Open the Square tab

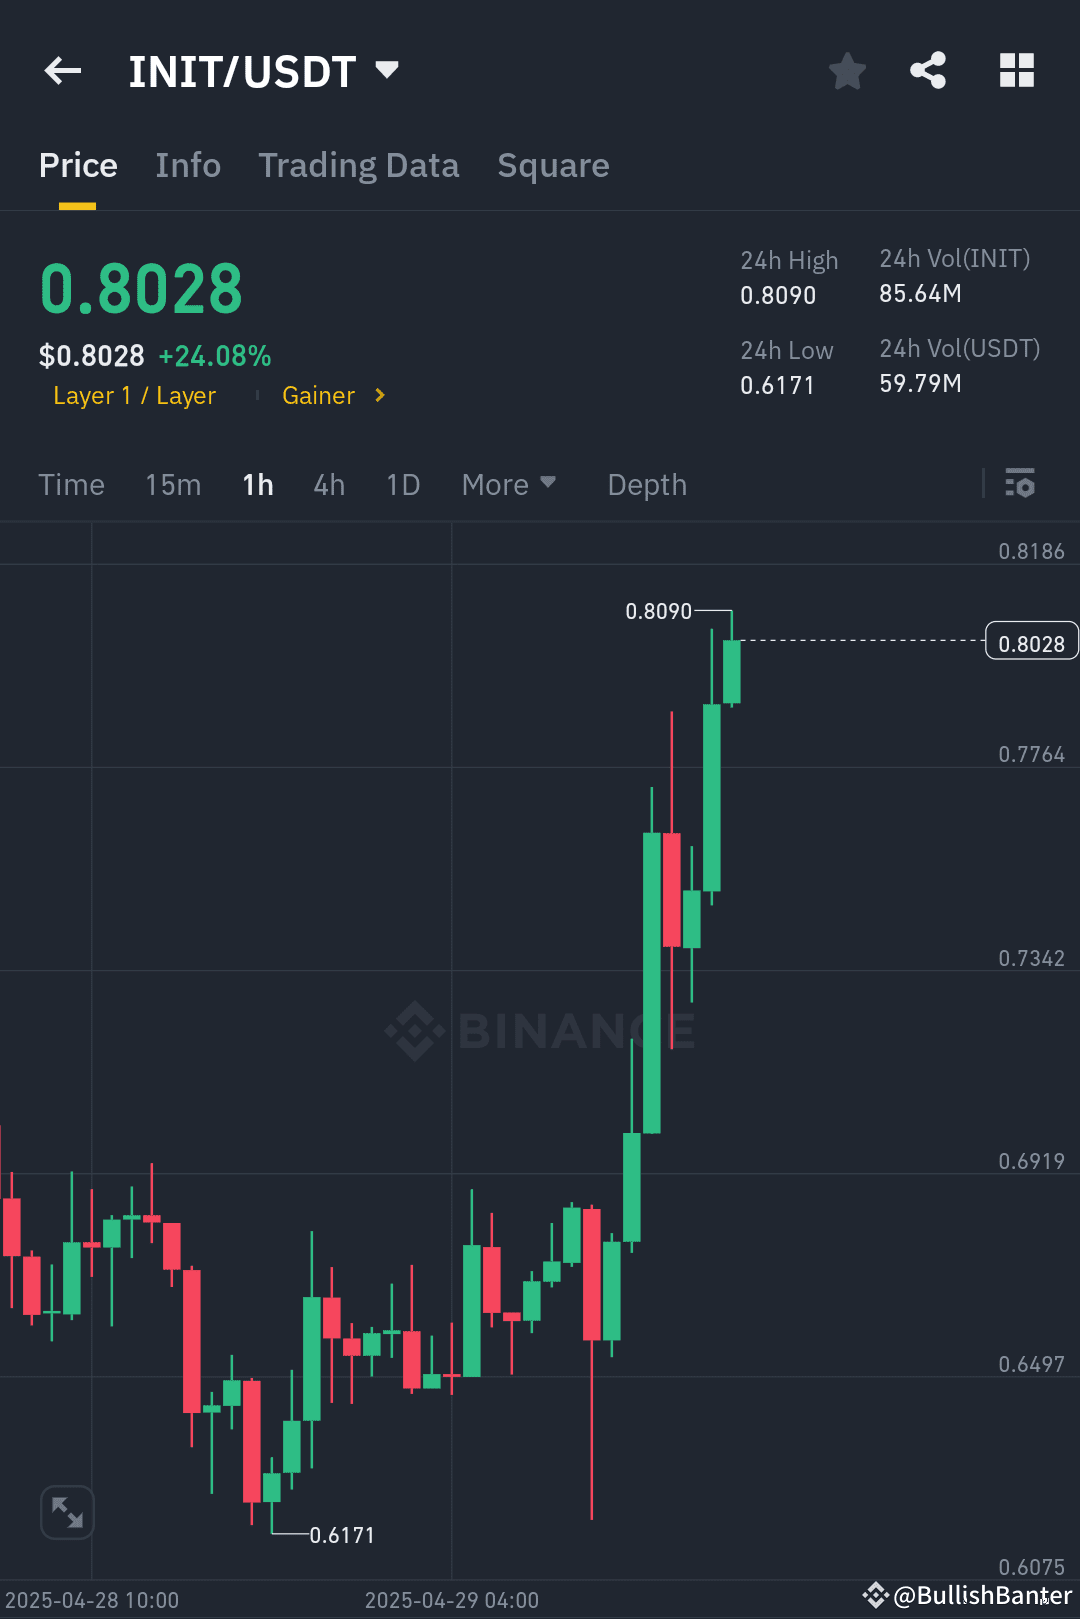coord(553,165)
